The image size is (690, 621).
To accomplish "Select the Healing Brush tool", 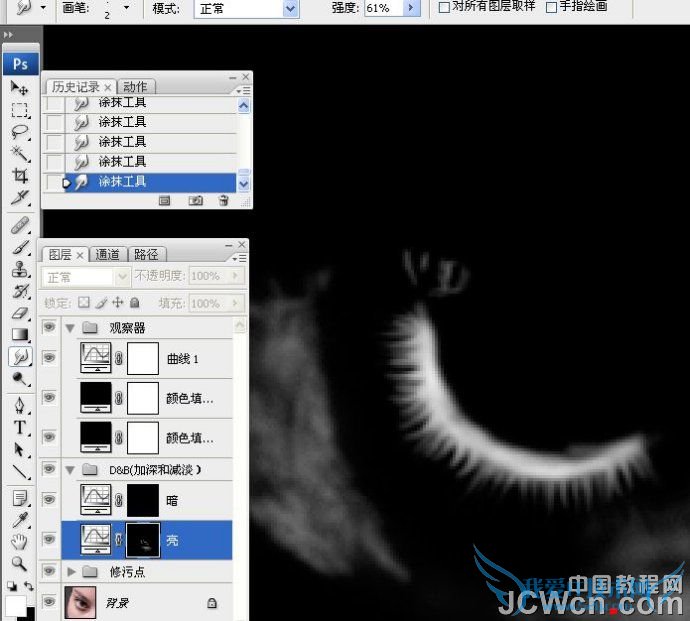I will 19,226.
